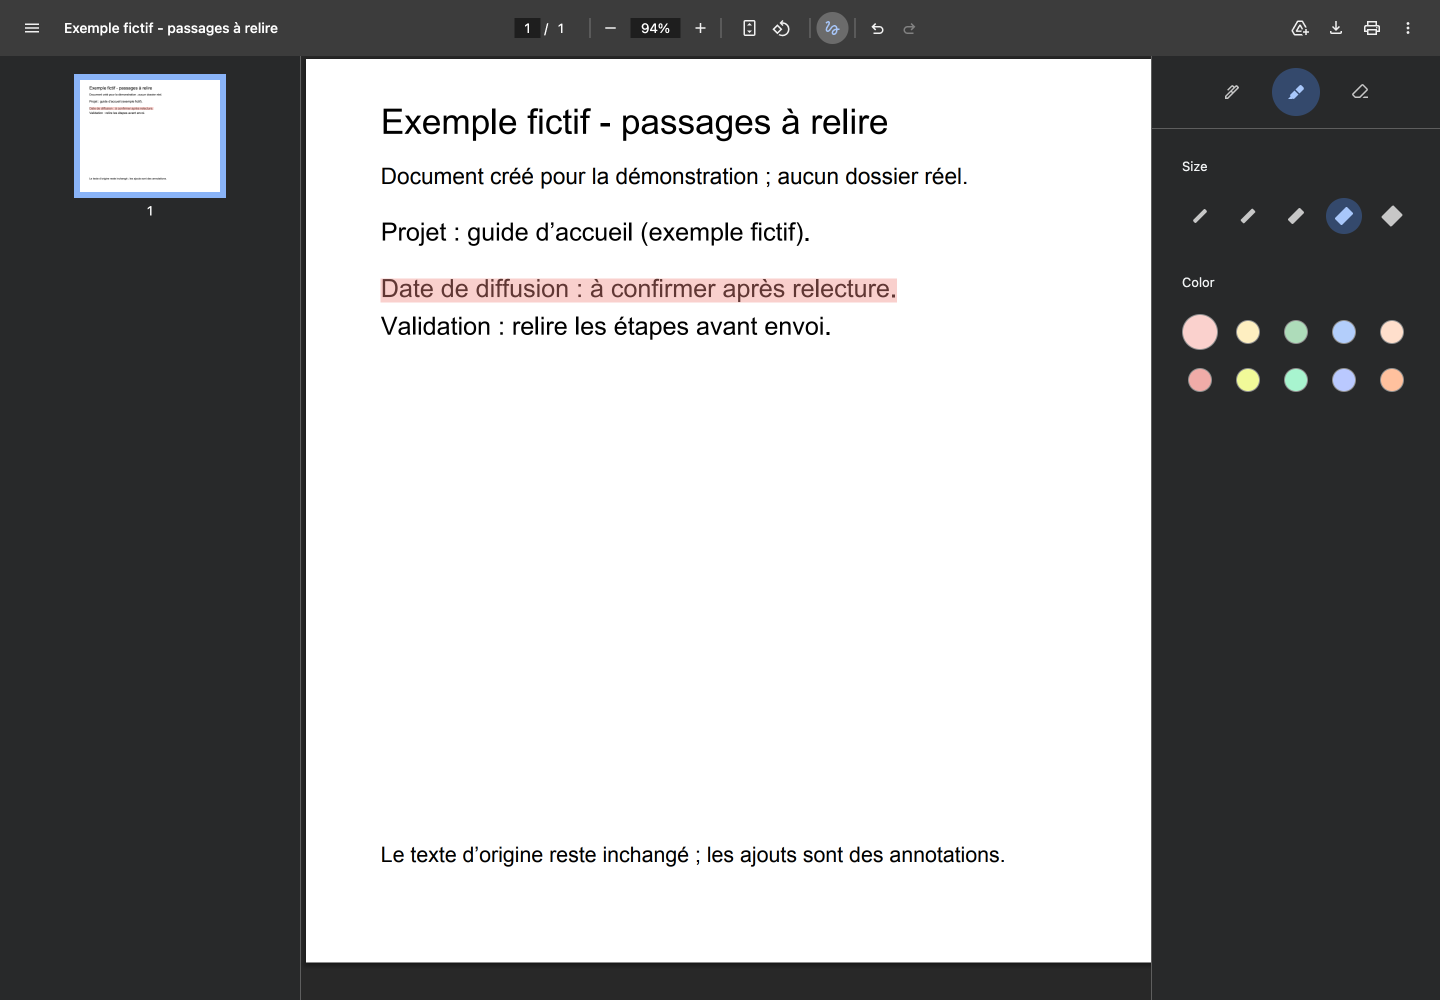
Task: Toggle the annotation draw mode icon
Action: (832, 28)
